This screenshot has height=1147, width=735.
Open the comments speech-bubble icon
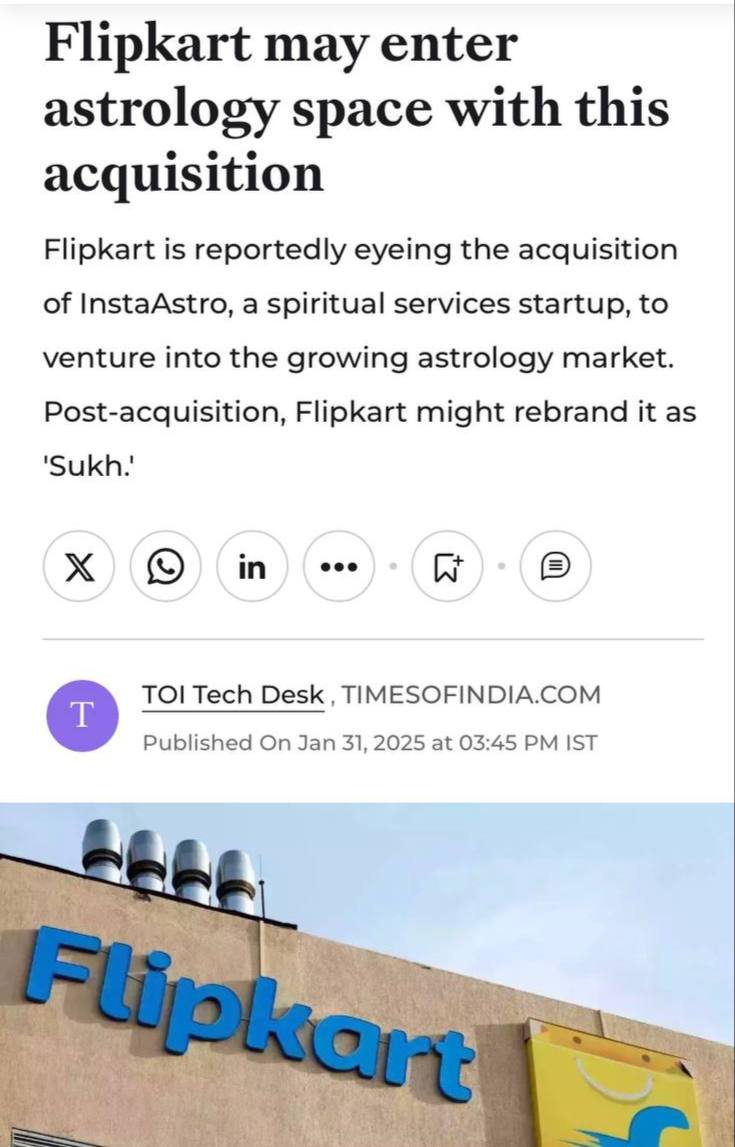555,567
